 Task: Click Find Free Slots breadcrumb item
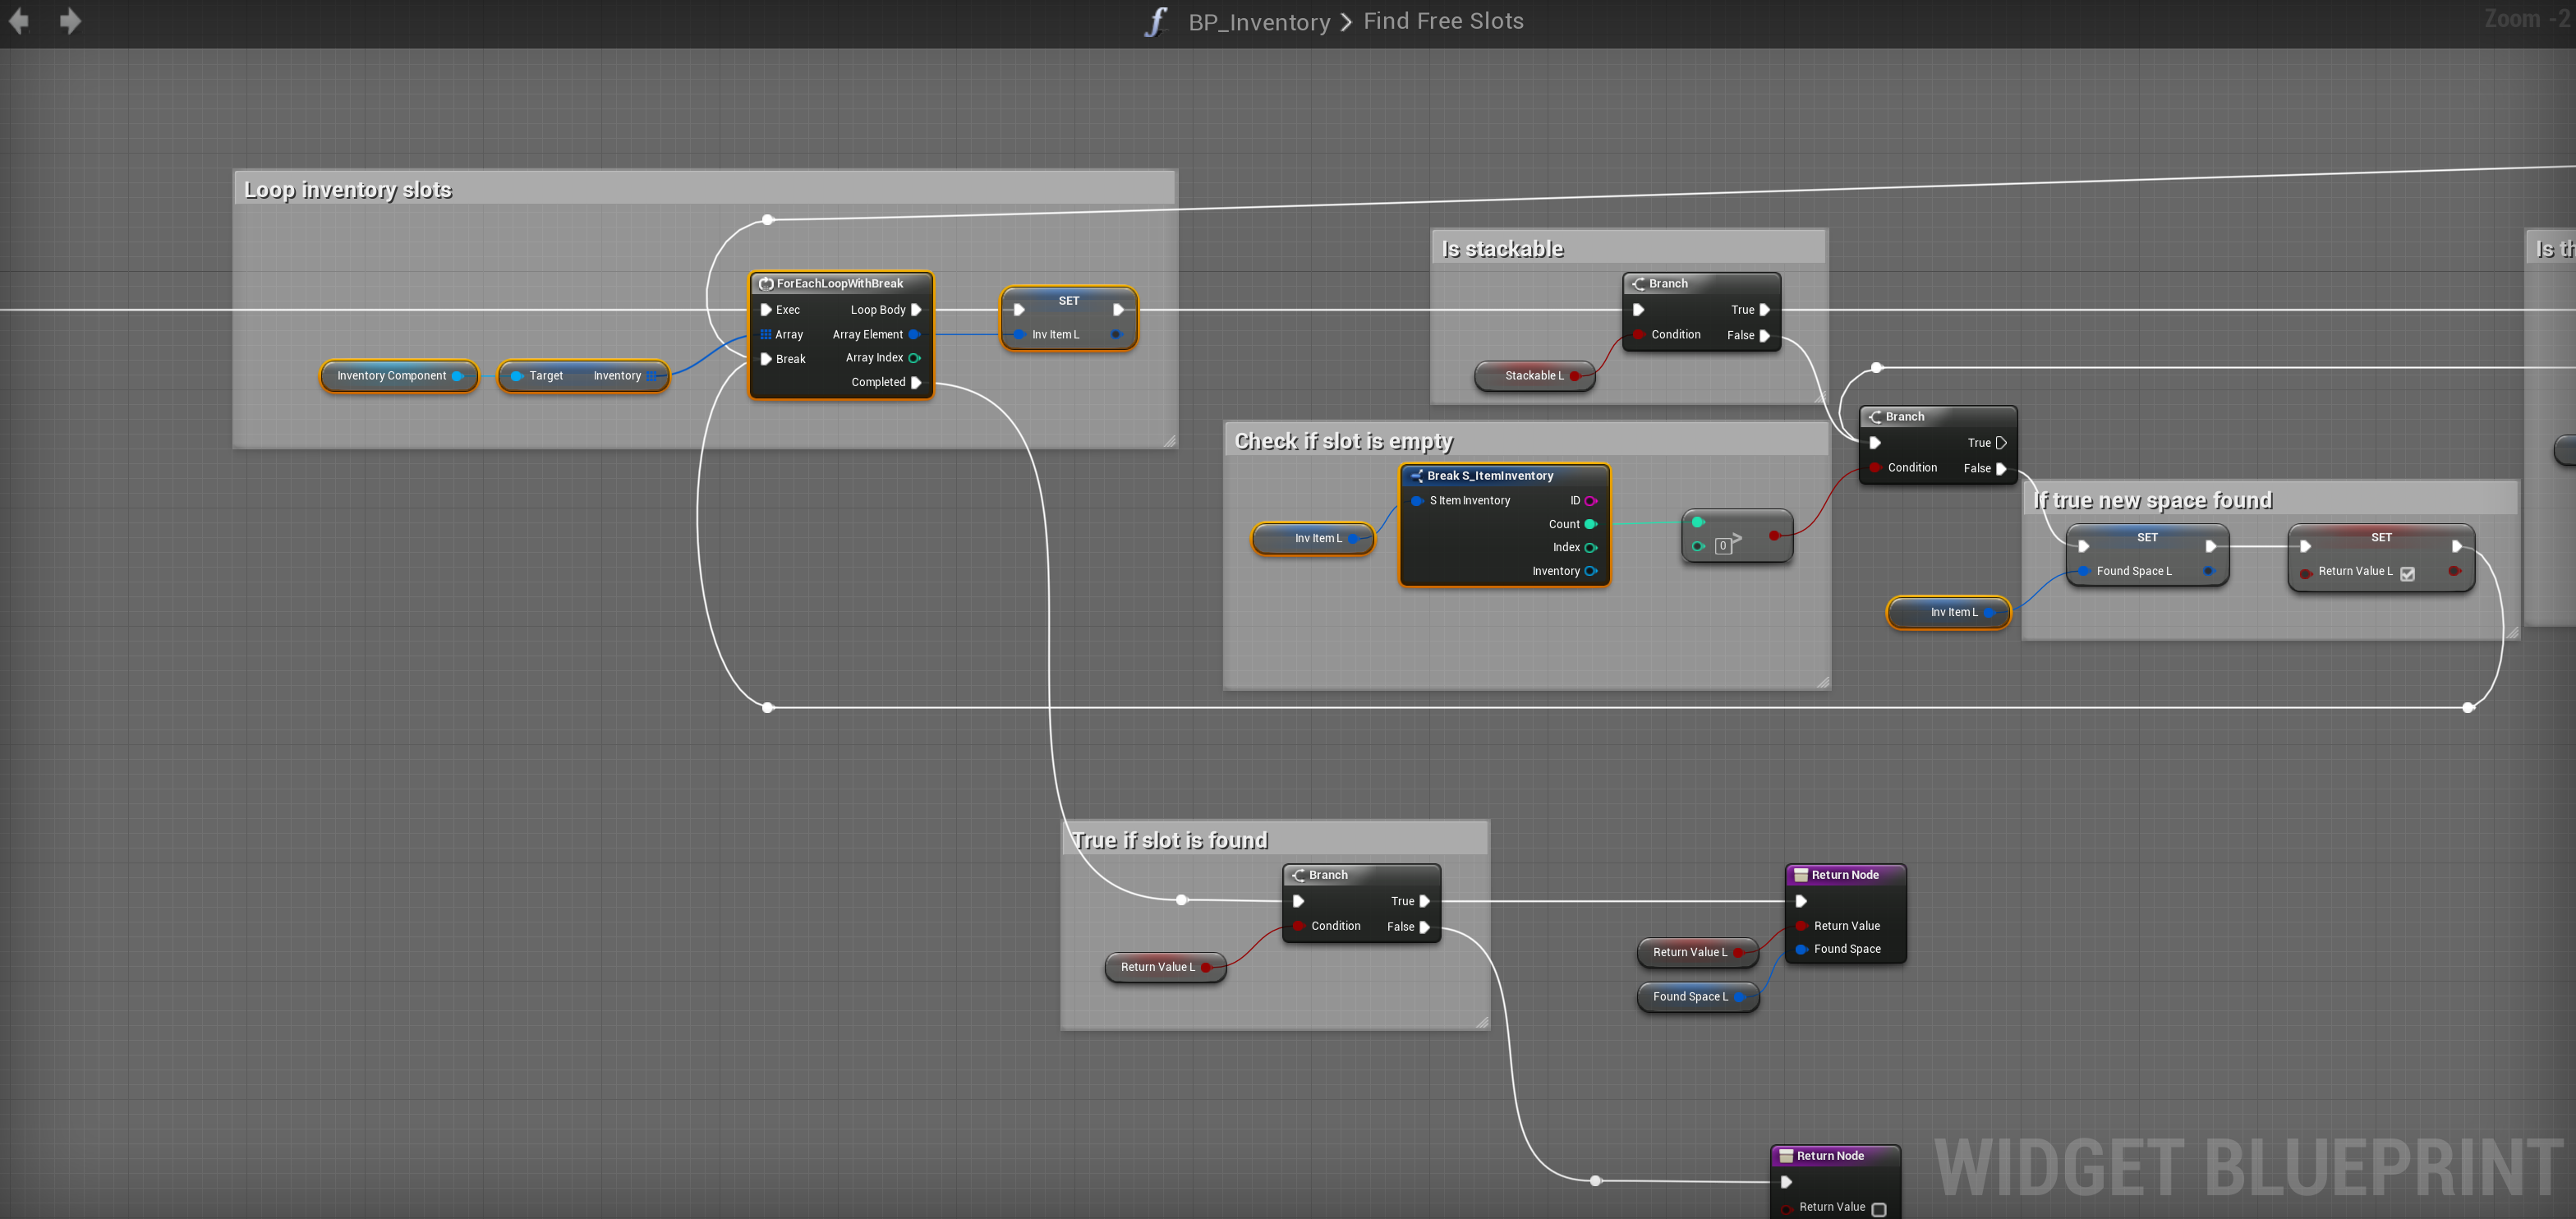(x=1443, y=21)
